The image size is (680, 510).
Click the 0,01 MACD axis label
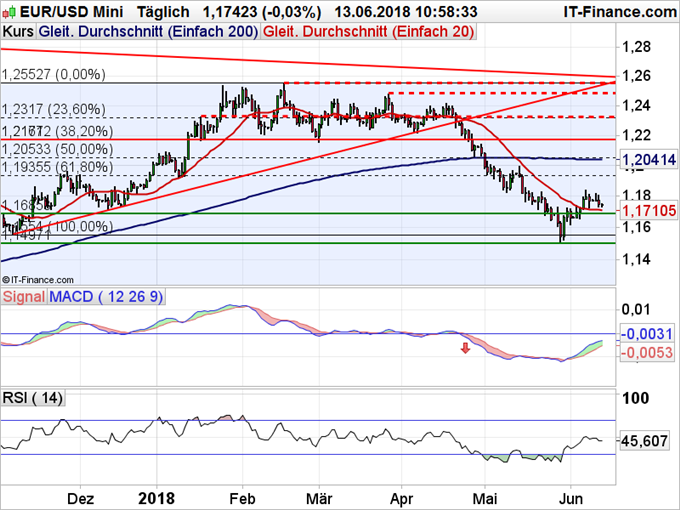point(636,310)
